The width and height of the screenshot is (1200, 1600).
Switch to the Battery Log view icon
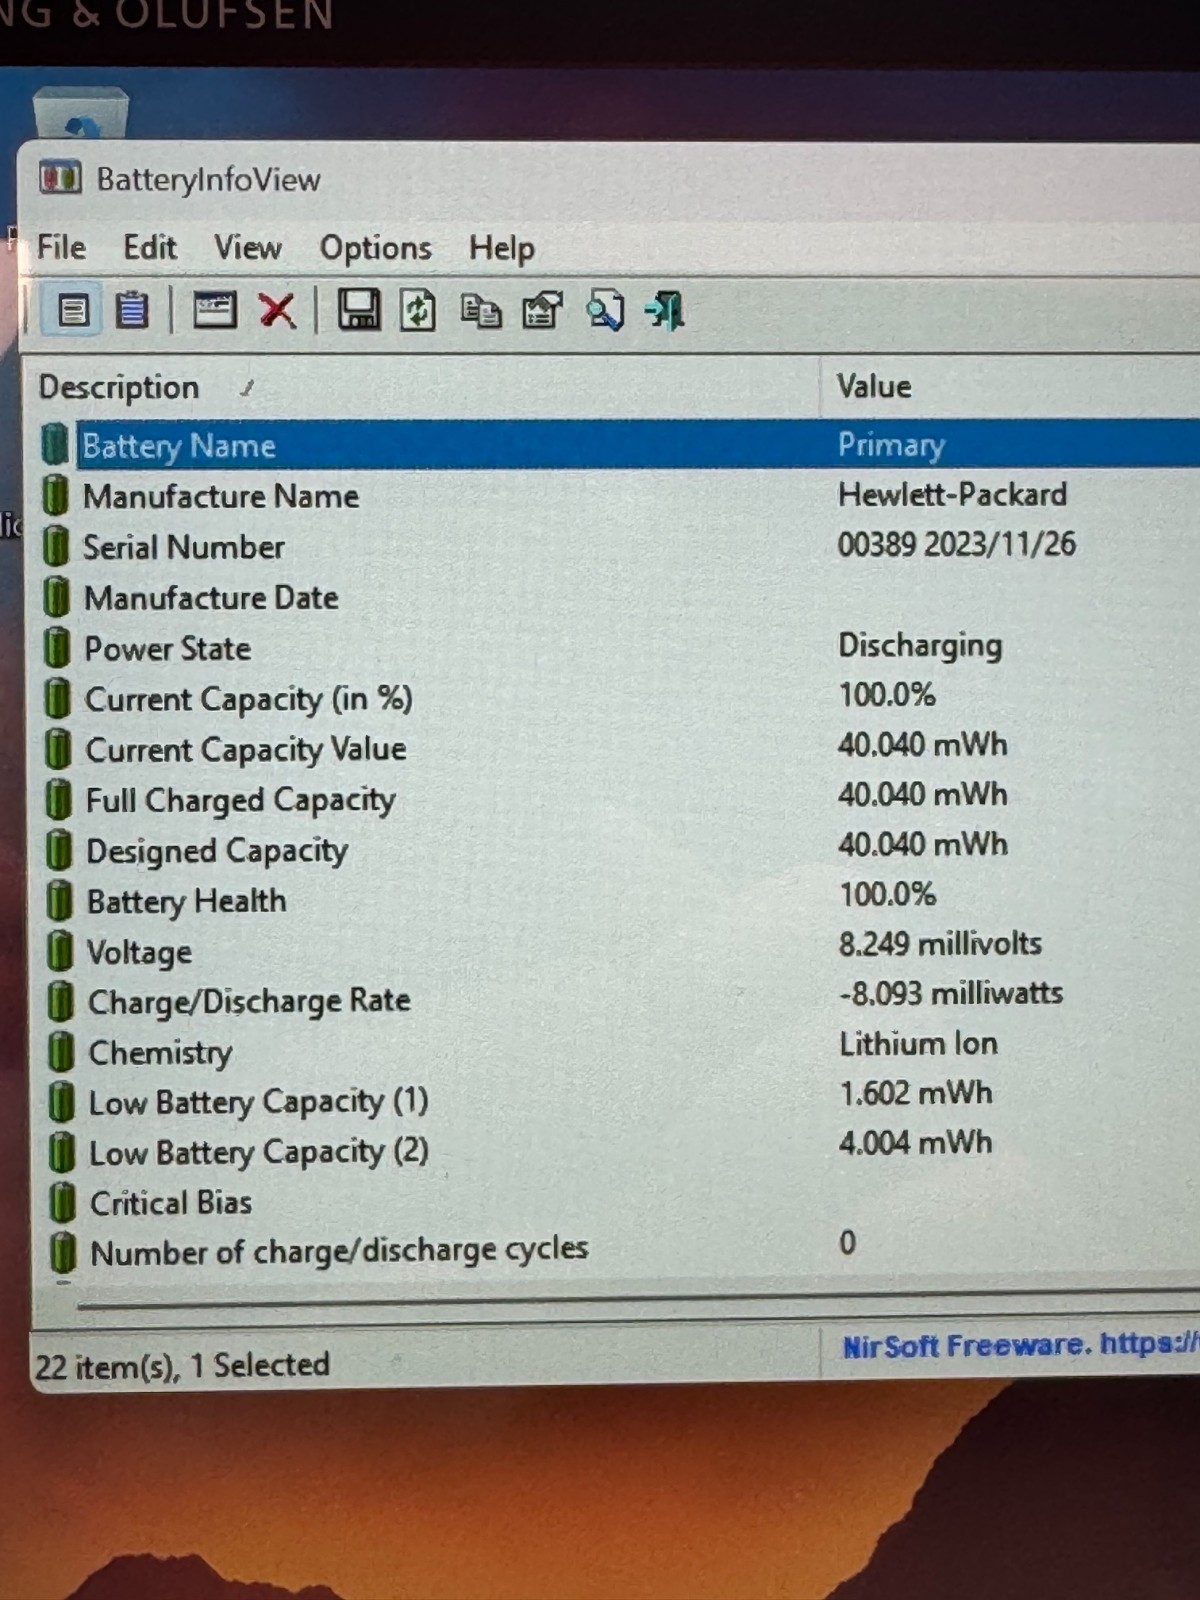[132, 311]
